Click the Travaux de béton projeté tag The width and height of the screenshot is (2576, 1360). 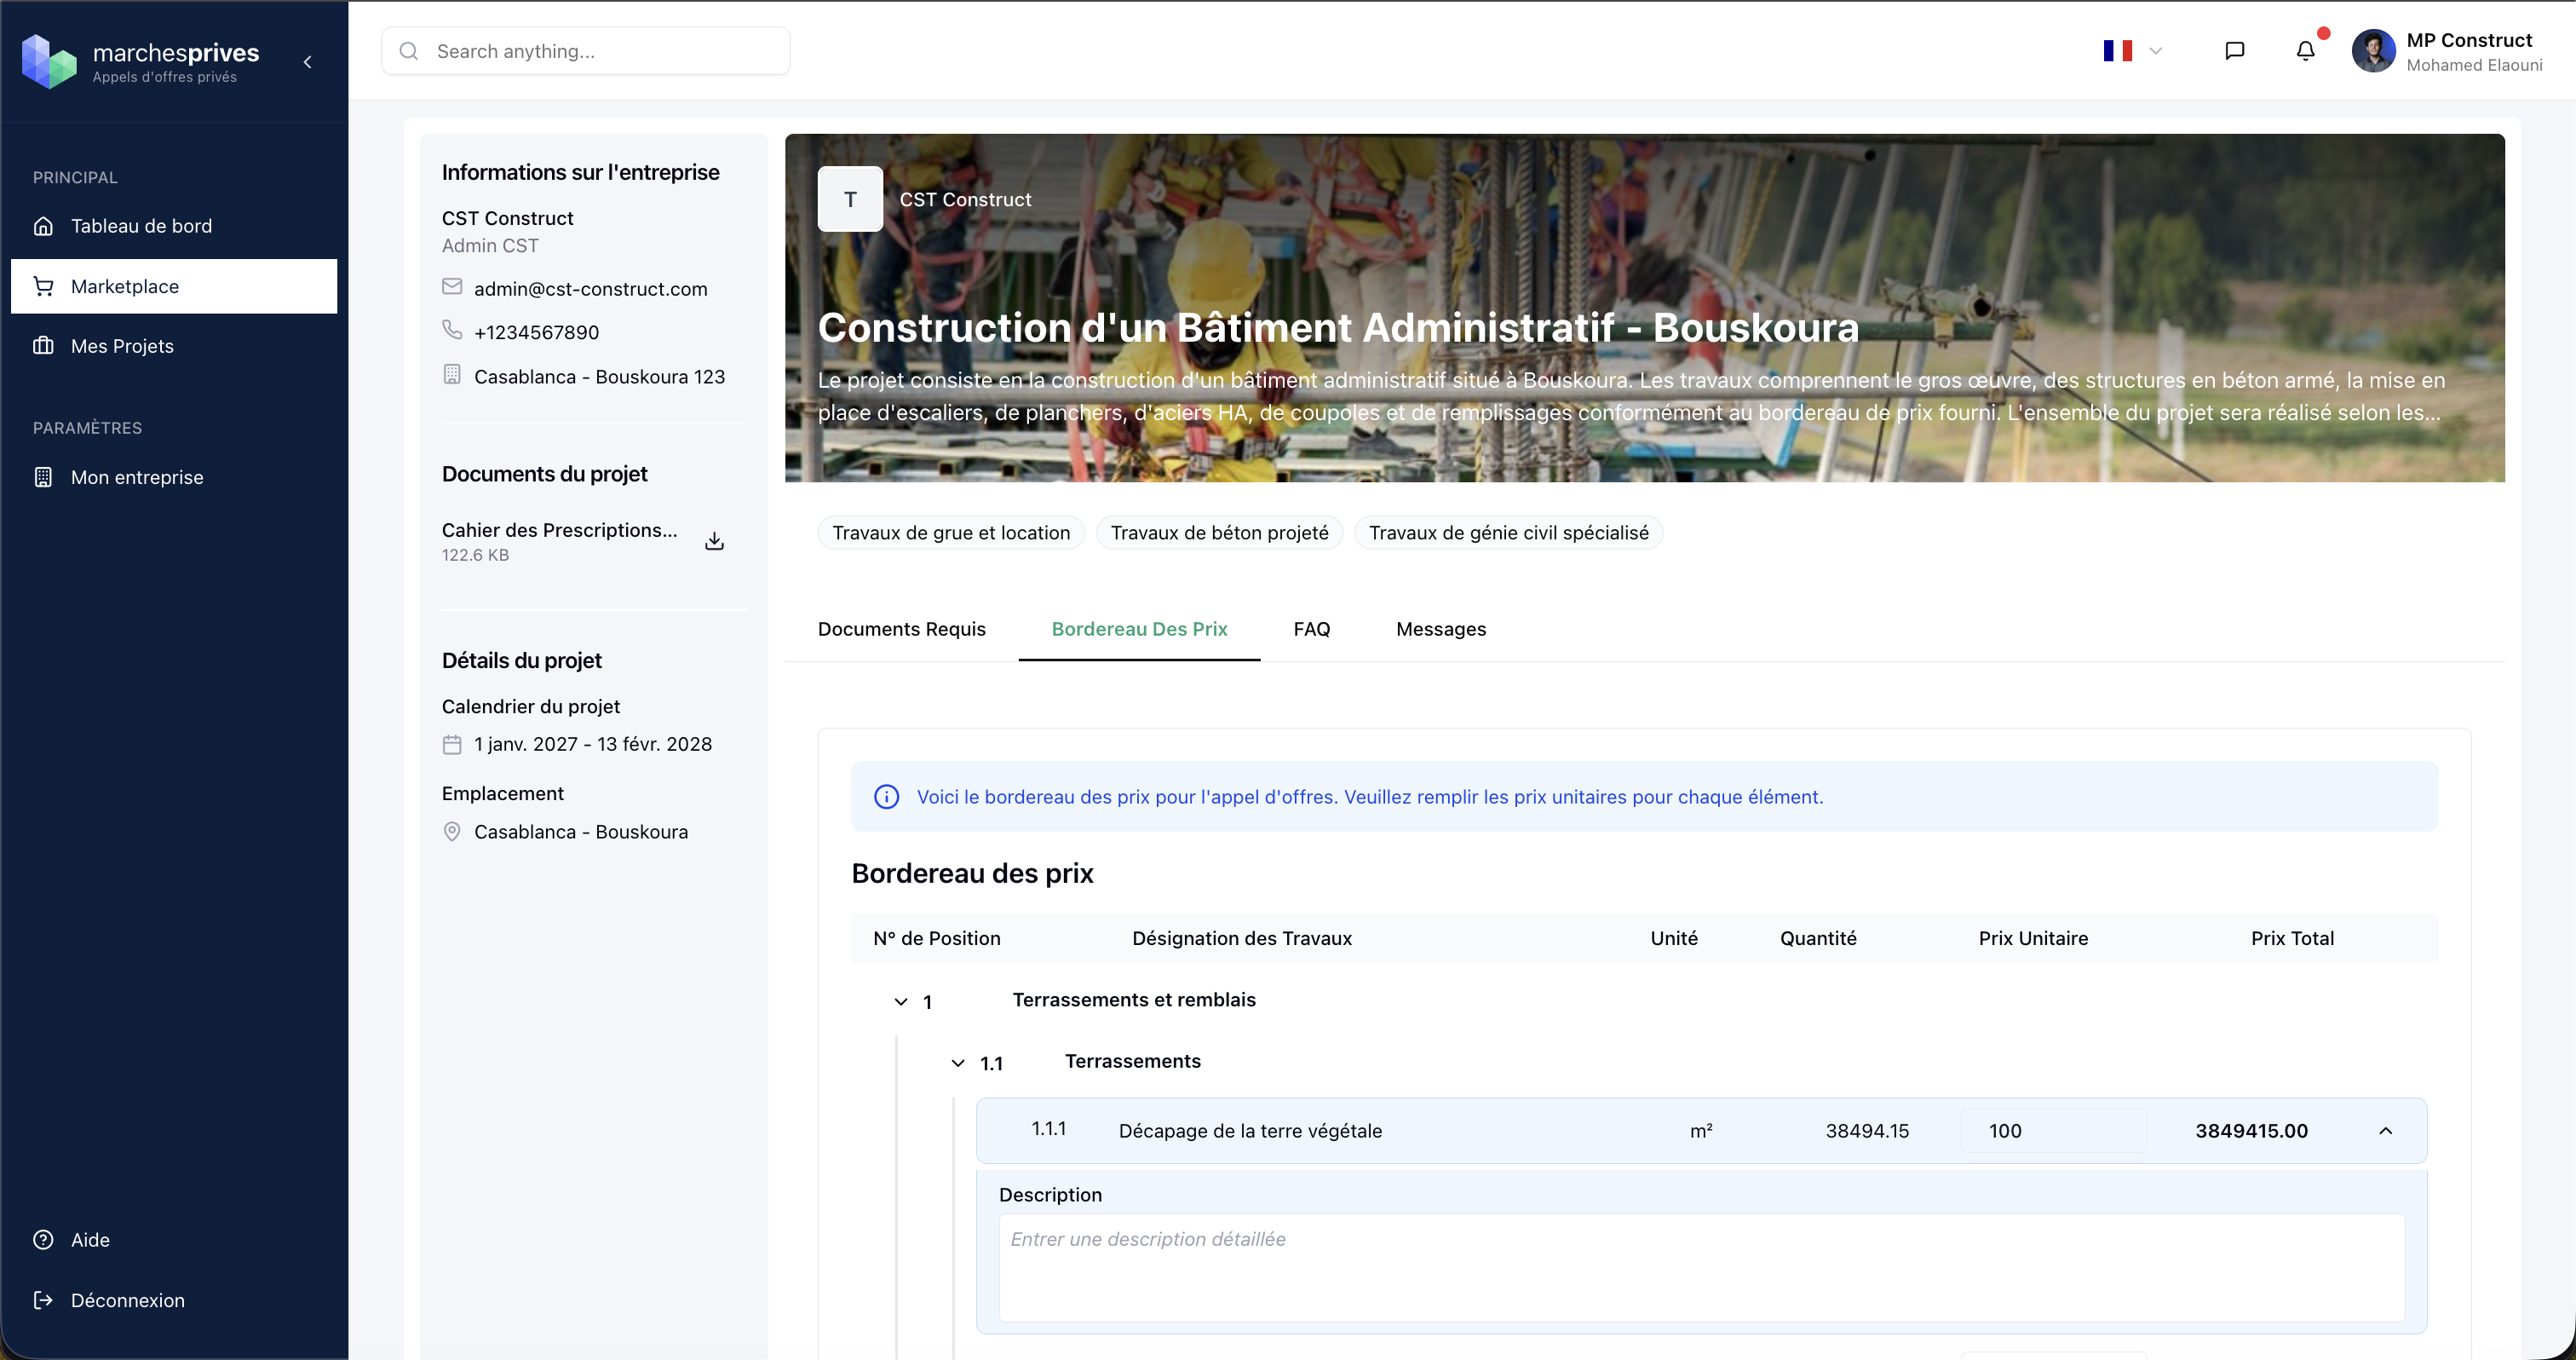coord(1219,533)
